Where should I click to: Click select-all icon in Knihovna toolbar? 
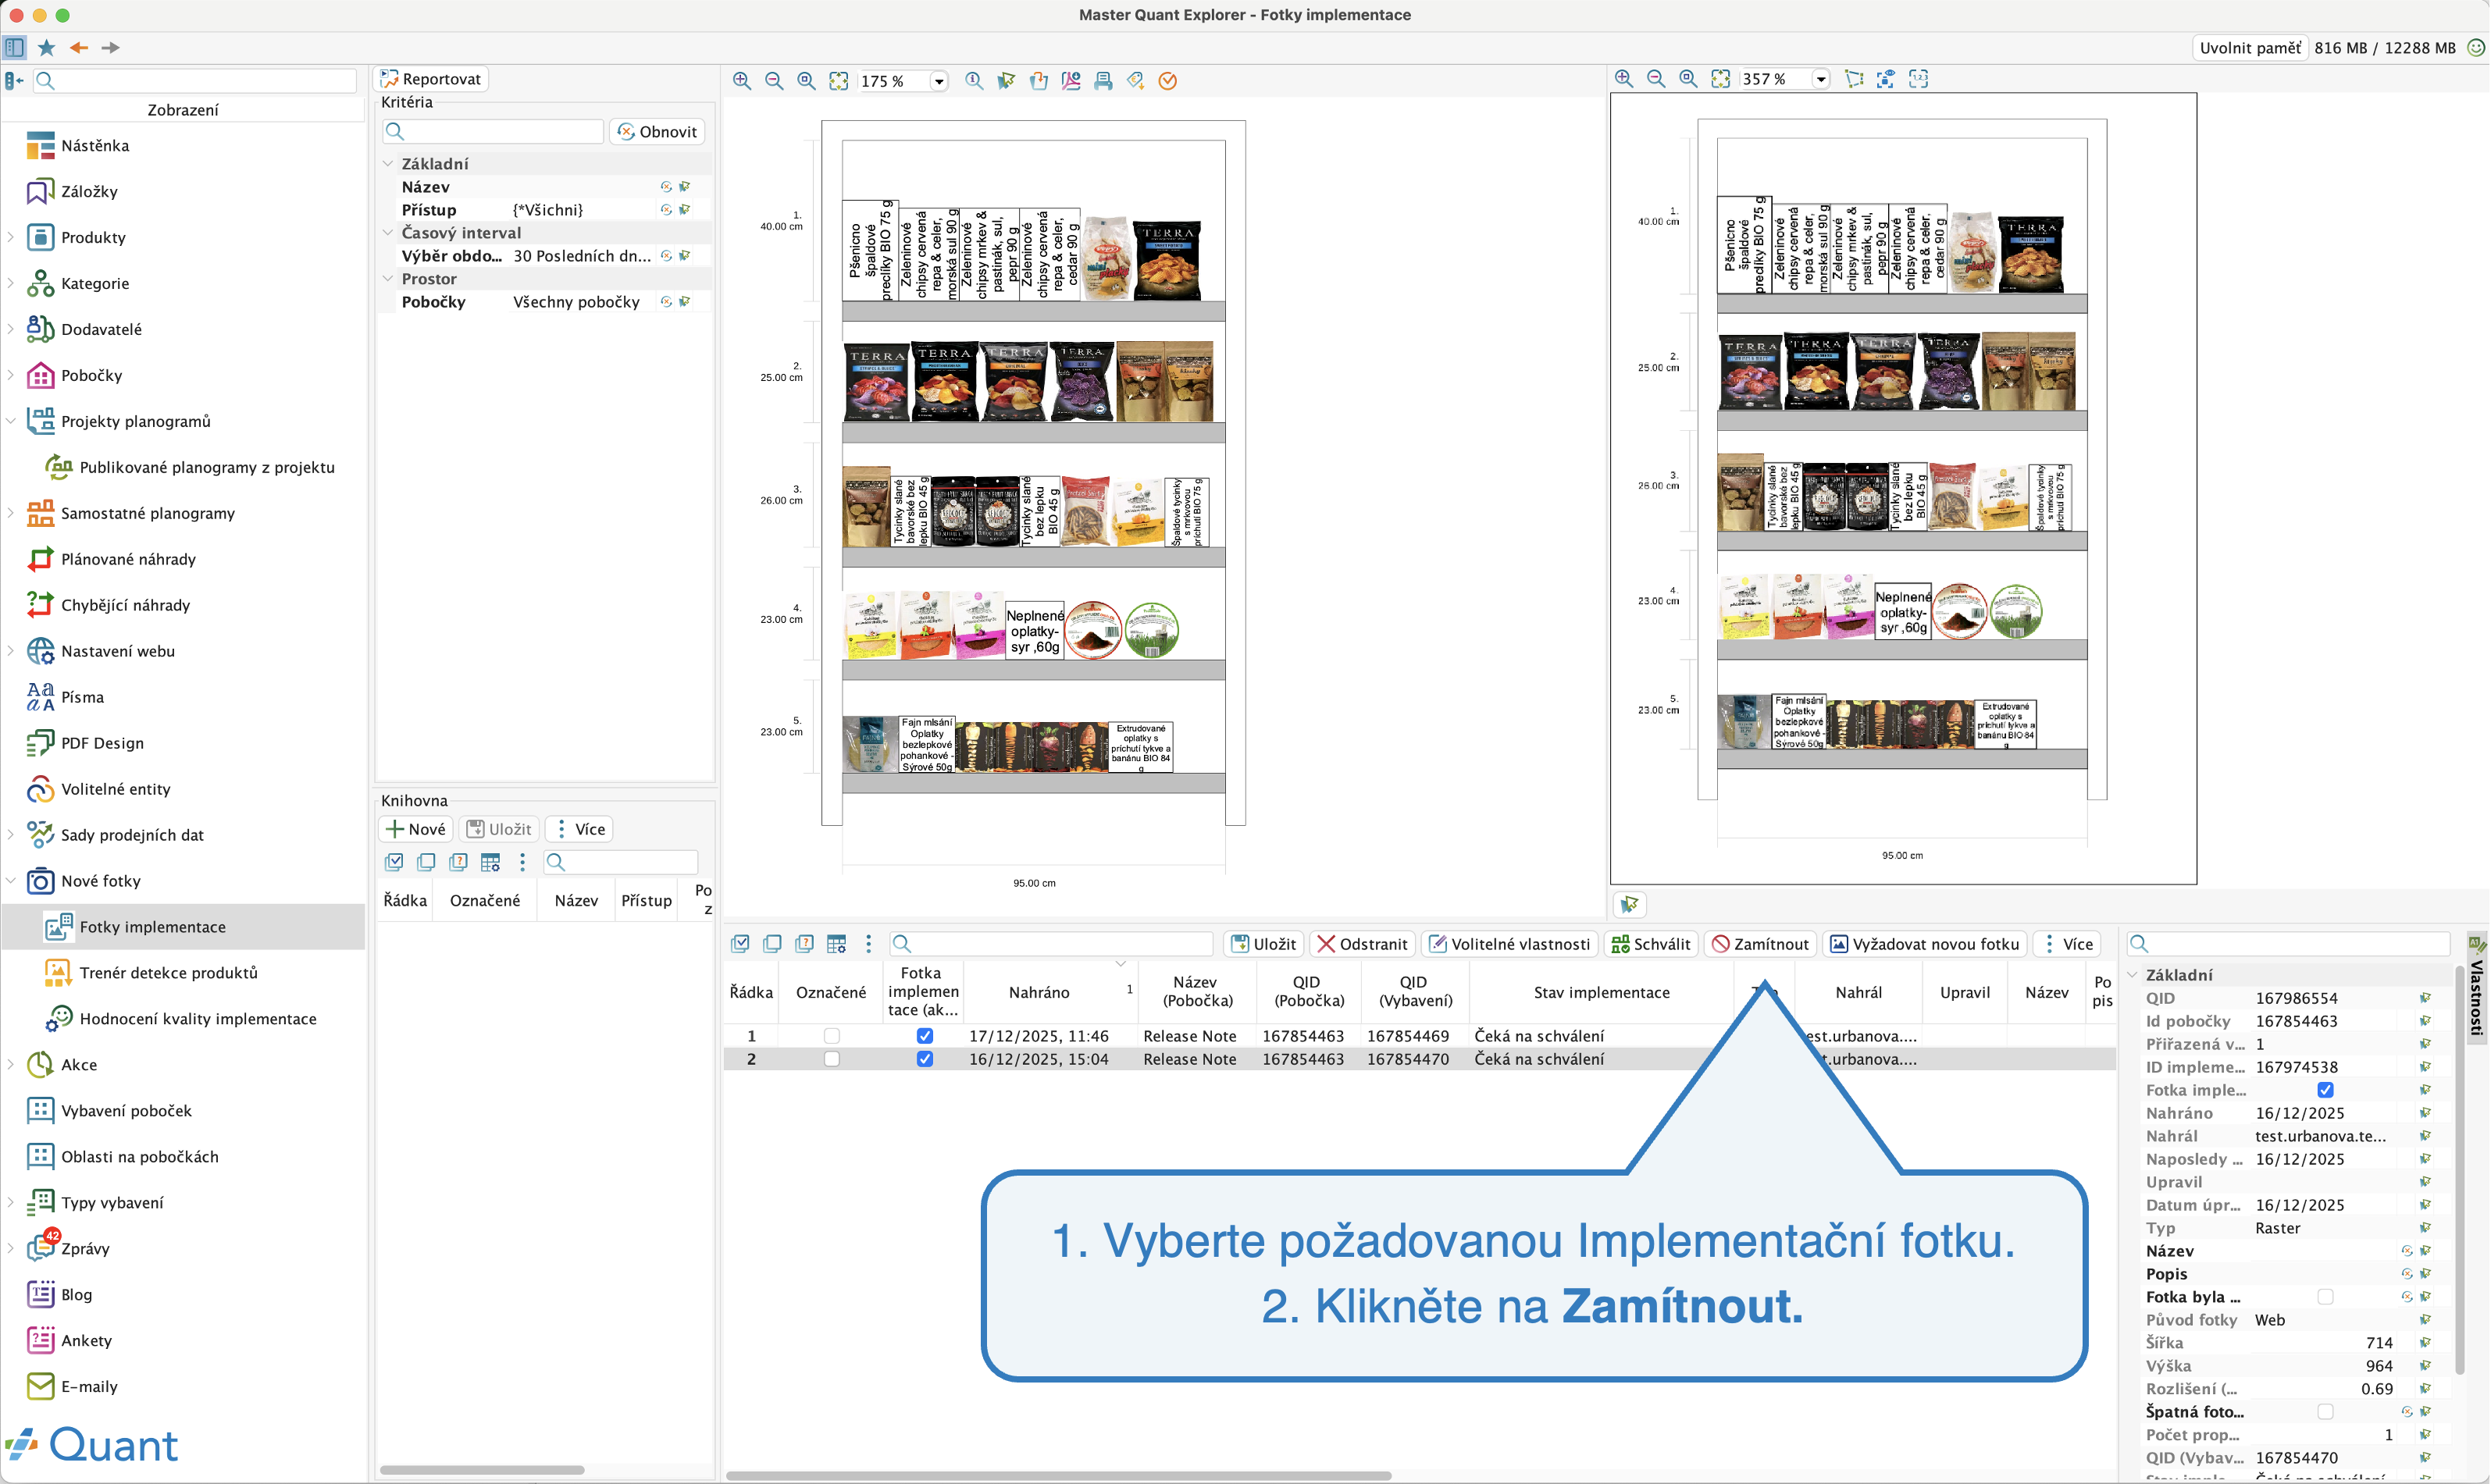click(394, 862)
